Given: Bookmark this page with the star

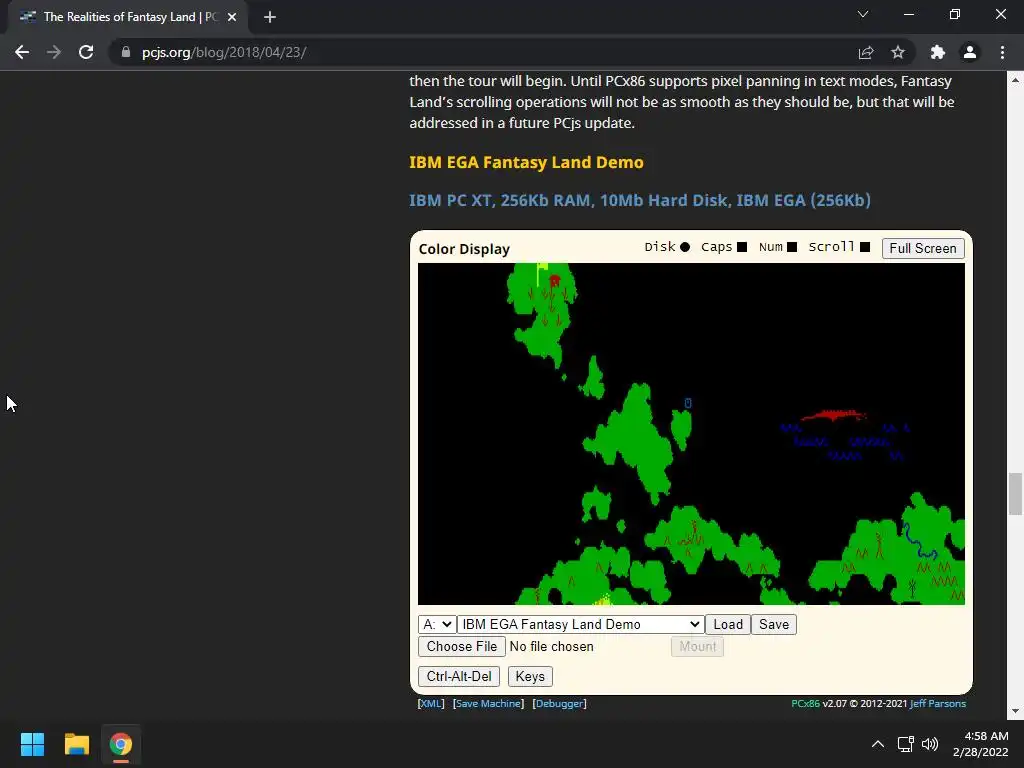Looking at the screenshot, I should 898,52.
